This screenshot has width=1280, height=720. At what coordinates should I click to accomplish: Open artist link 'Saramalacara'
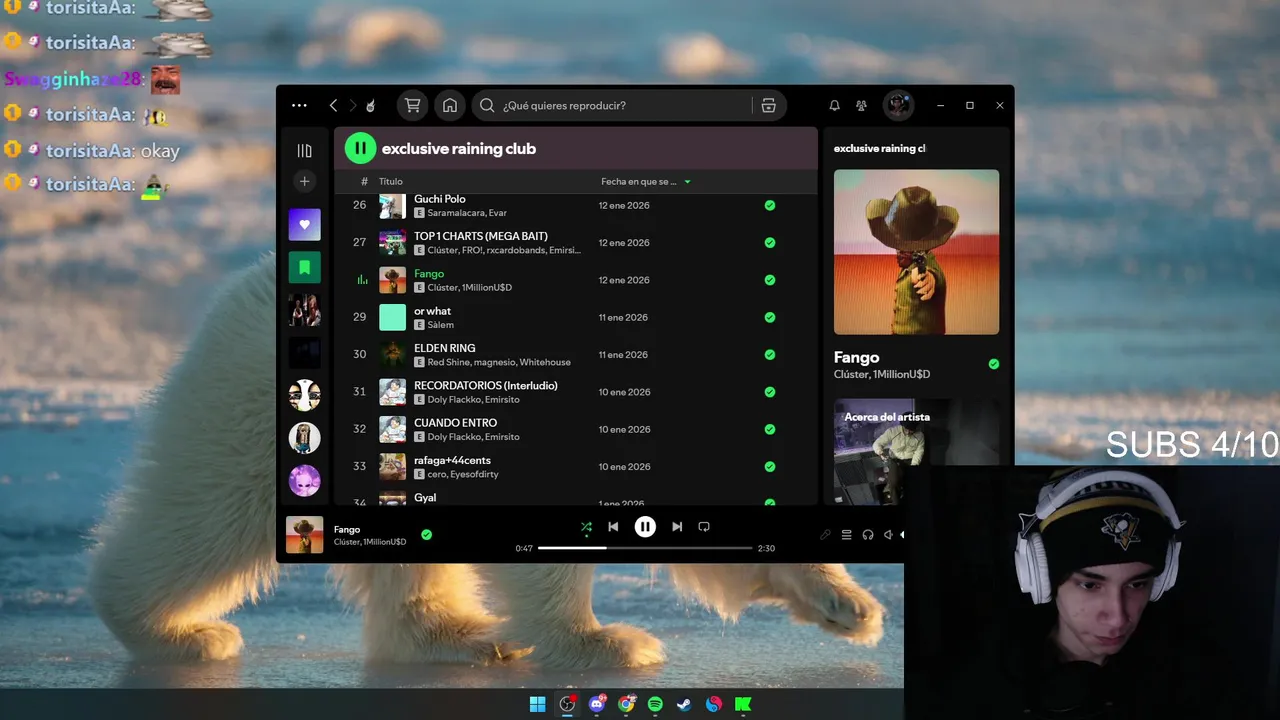tap(455, 213)
